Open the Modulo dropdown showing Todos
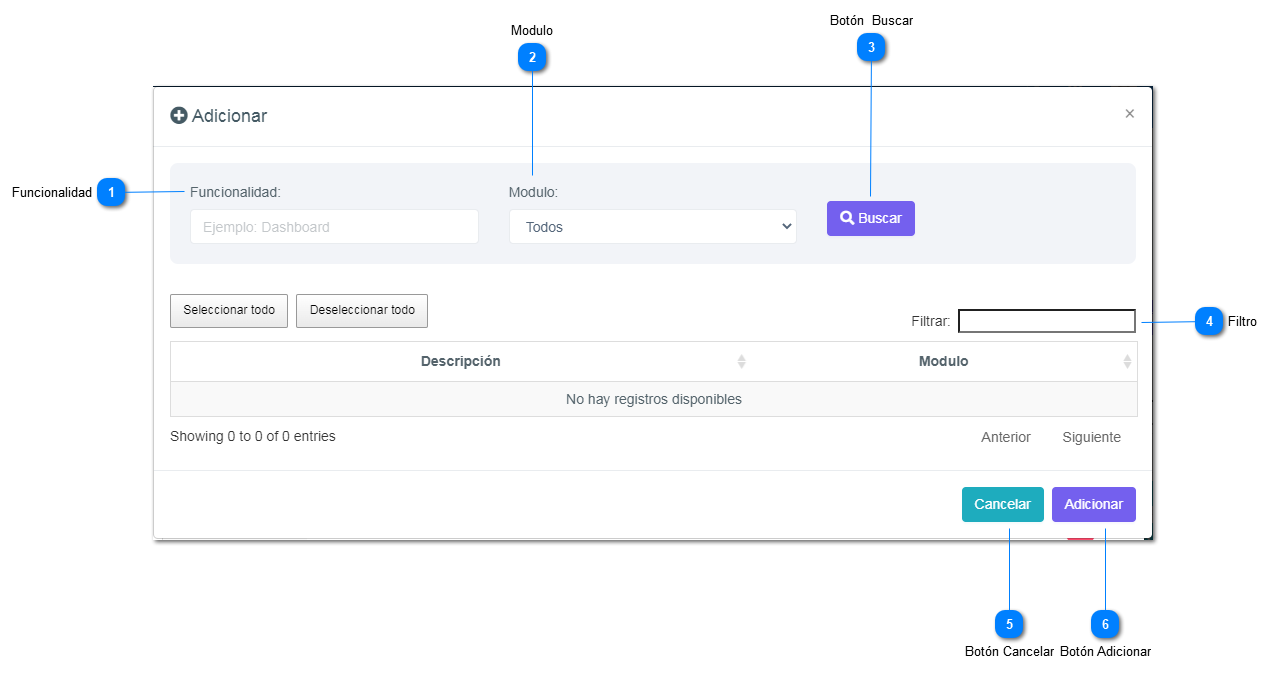The height and width of the screenshot is (675, 1273). [652, 227]
